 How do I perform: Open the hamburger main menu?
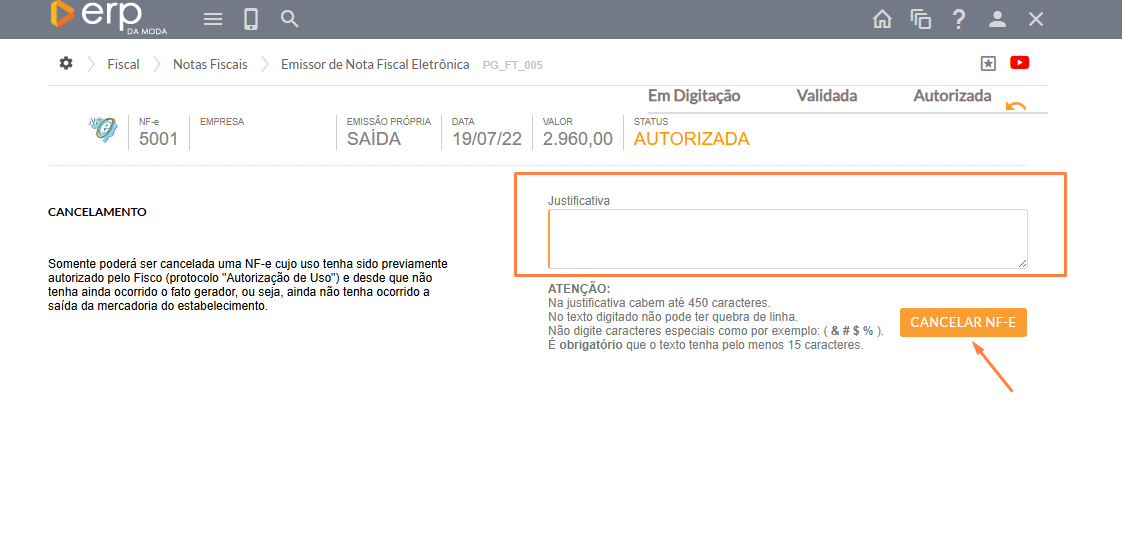(x=213, y=19)
